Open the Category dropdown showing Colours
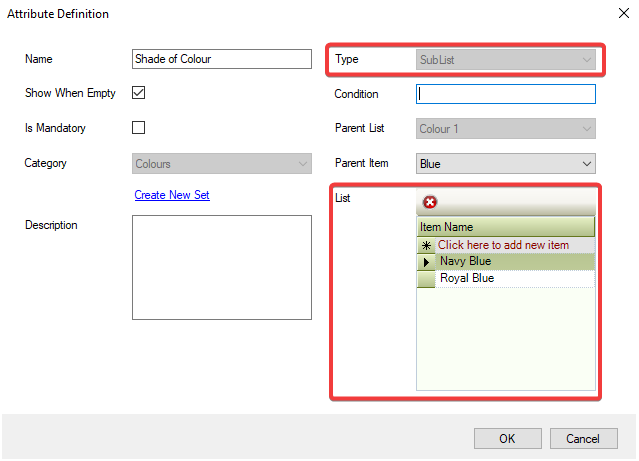Image resolution: width=639 pixels, height=461 pixels. point(222,163)
